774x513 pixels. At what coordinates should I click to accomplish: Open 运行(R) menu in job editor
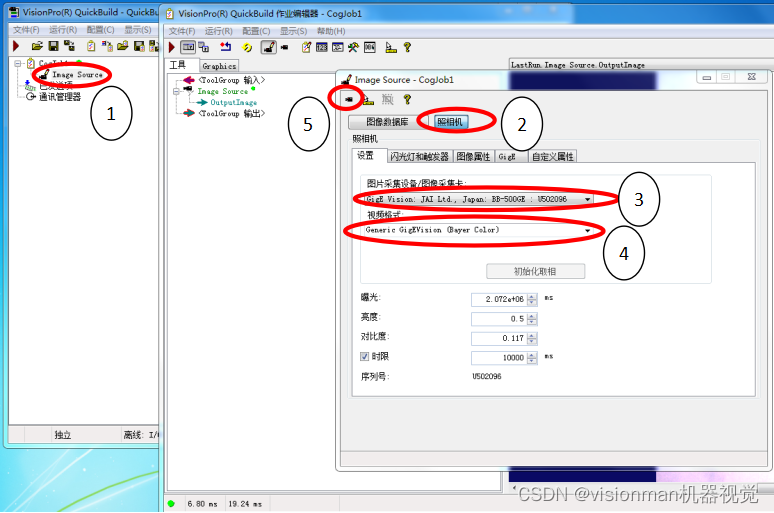pos(219,31)
